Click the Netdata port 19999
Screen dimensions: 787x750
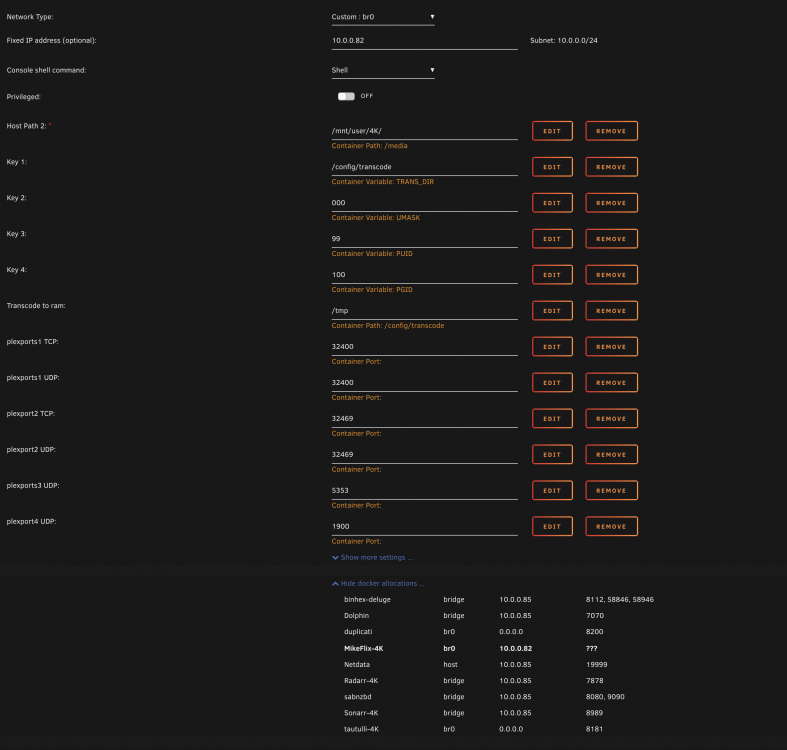(597, 665)
